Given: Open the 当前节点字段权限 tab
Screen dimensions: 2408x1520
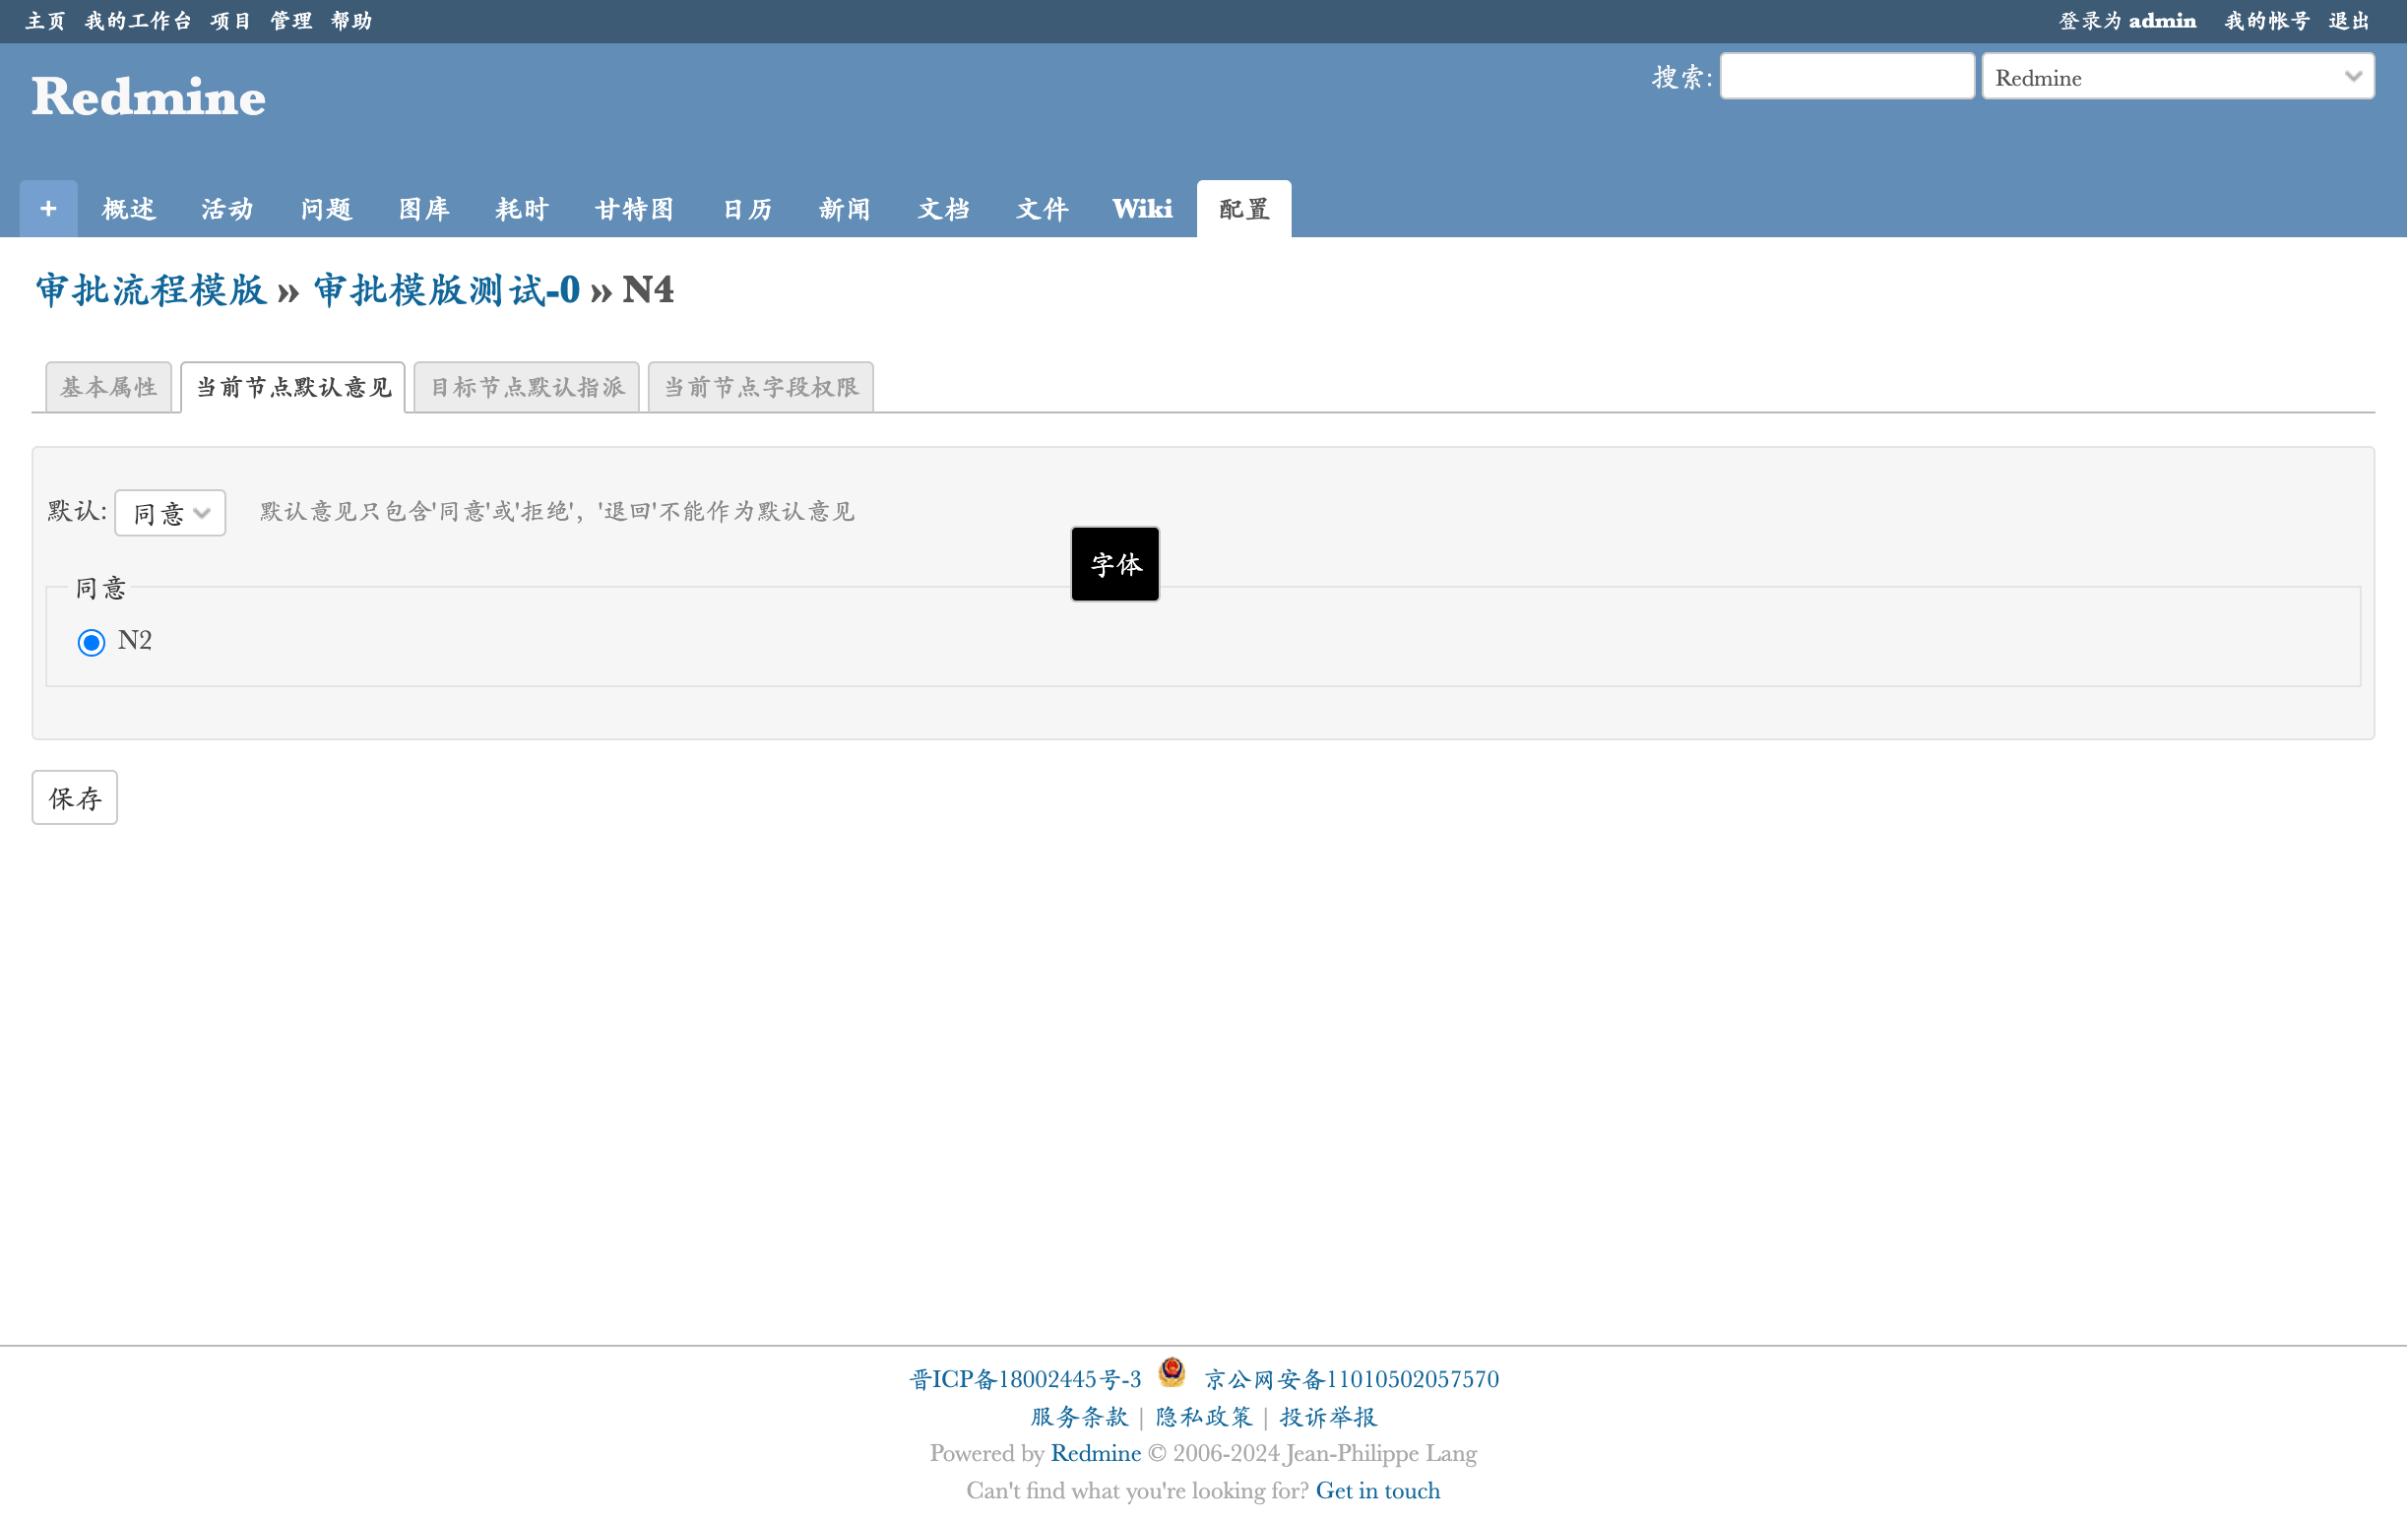Looking at the screenshot, I should click(x=760, y=387).
